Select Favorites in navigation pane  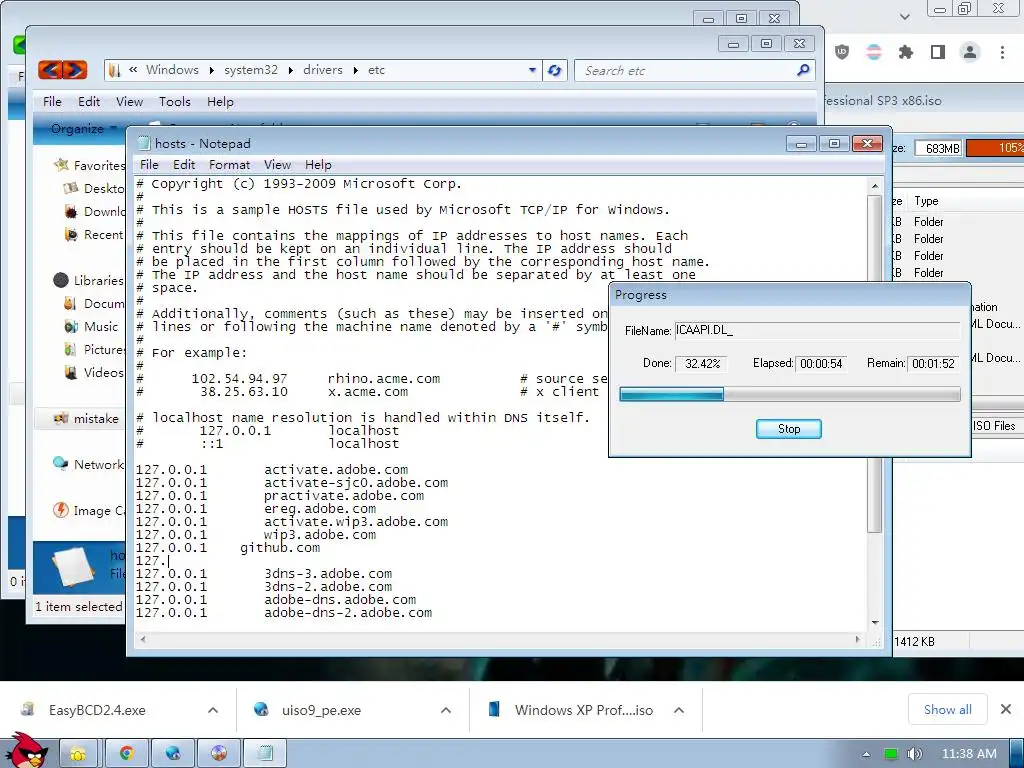pyautogui.click(x=89, y=165)
